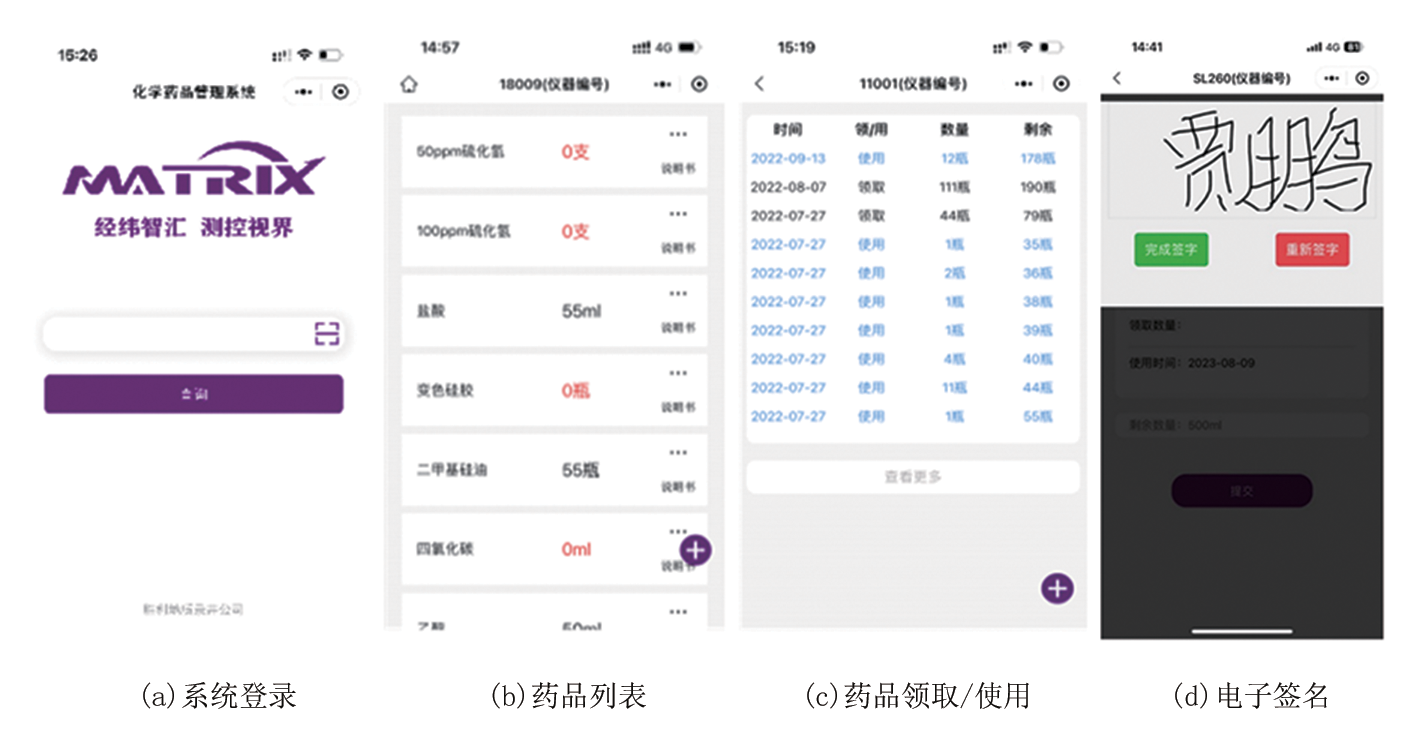Select the 50ppm硫化氢 item name
This screenshot has height=742, width=1417.
tap(461, 152)
